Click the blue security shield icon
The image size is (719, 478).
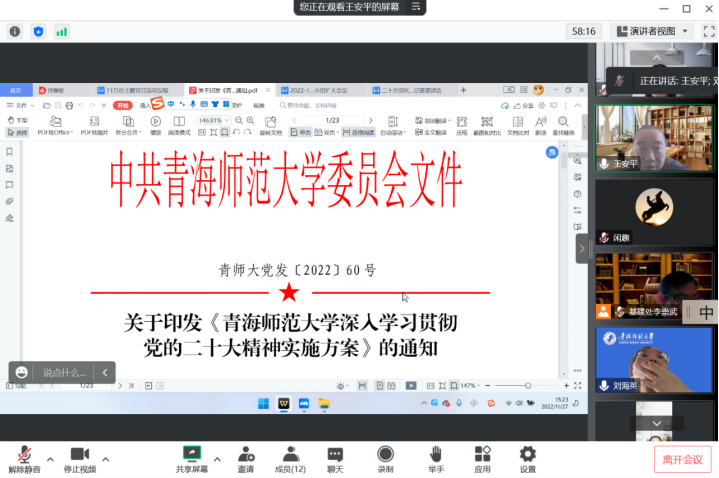[x=39, y=31]
